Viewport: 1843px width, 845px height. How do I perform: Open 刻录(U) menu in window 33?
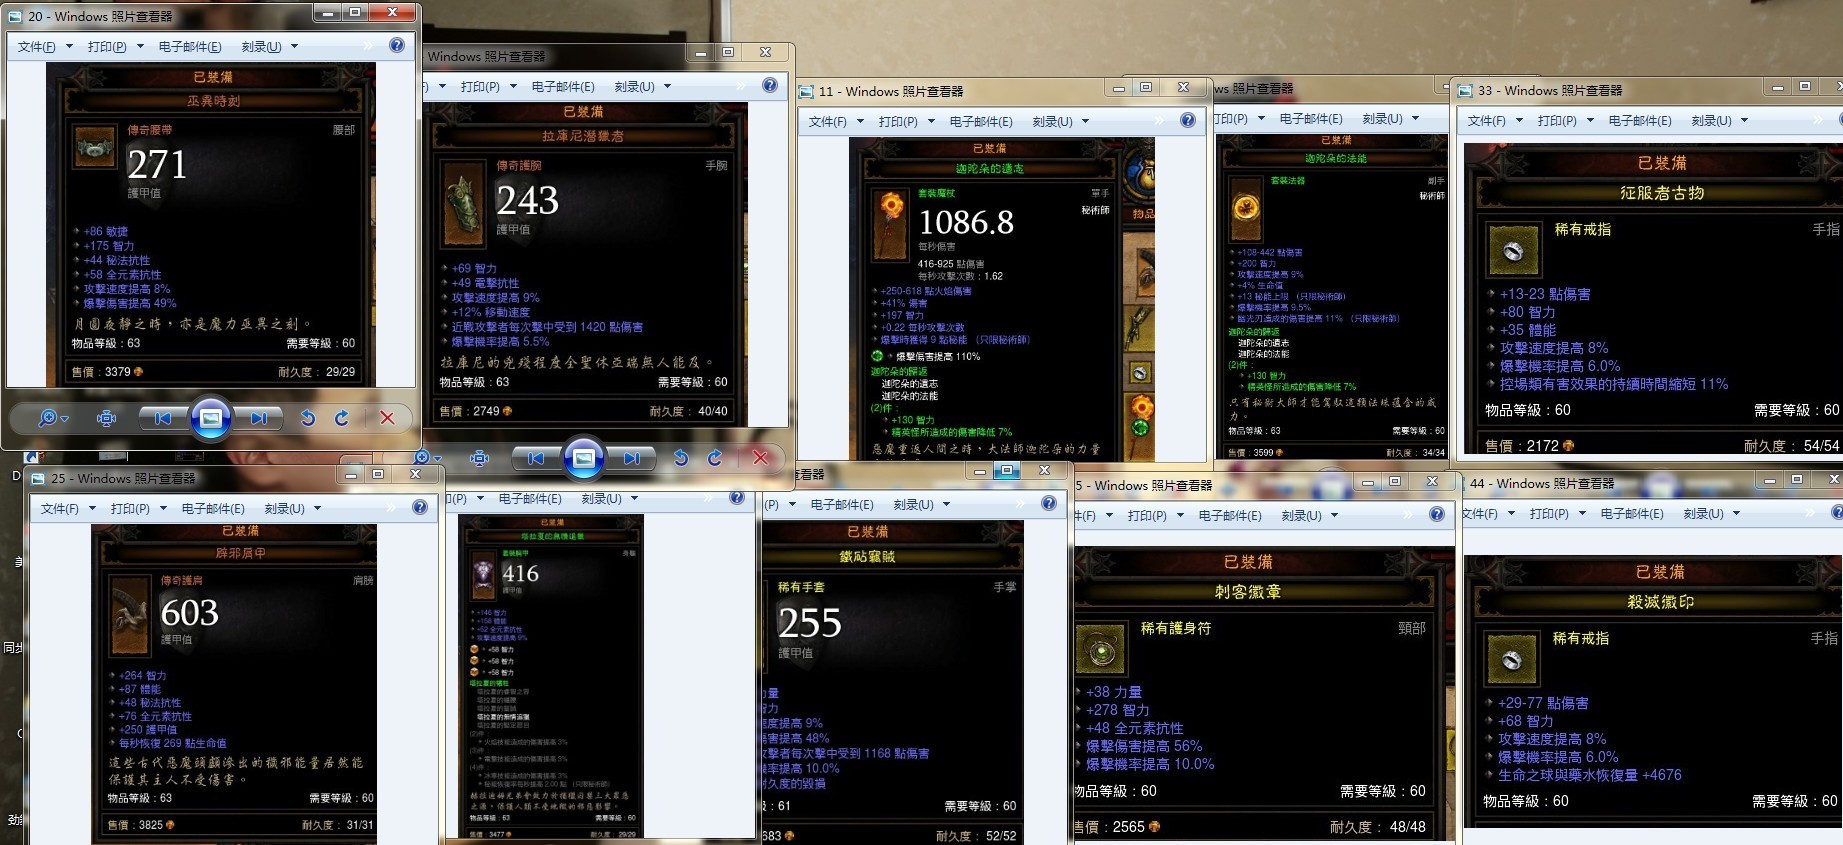[x=1711, y=120]
